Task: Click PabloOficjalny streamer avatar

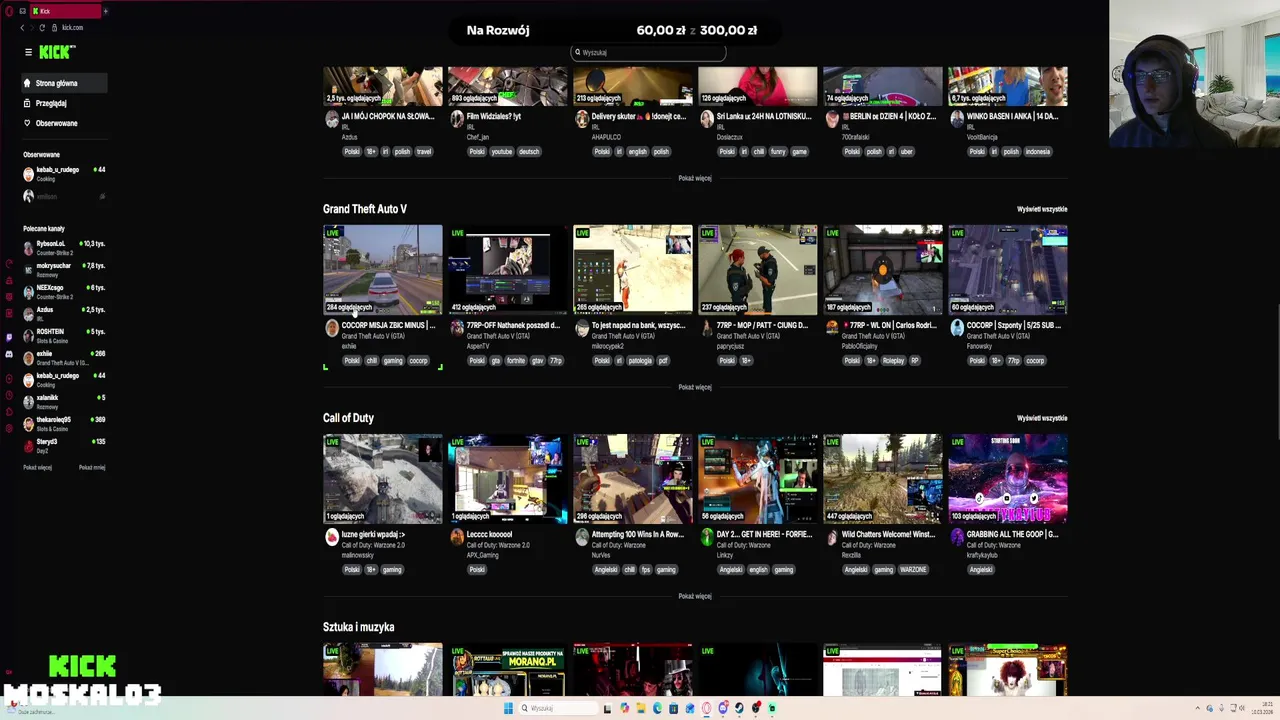Action: [832, 328]
